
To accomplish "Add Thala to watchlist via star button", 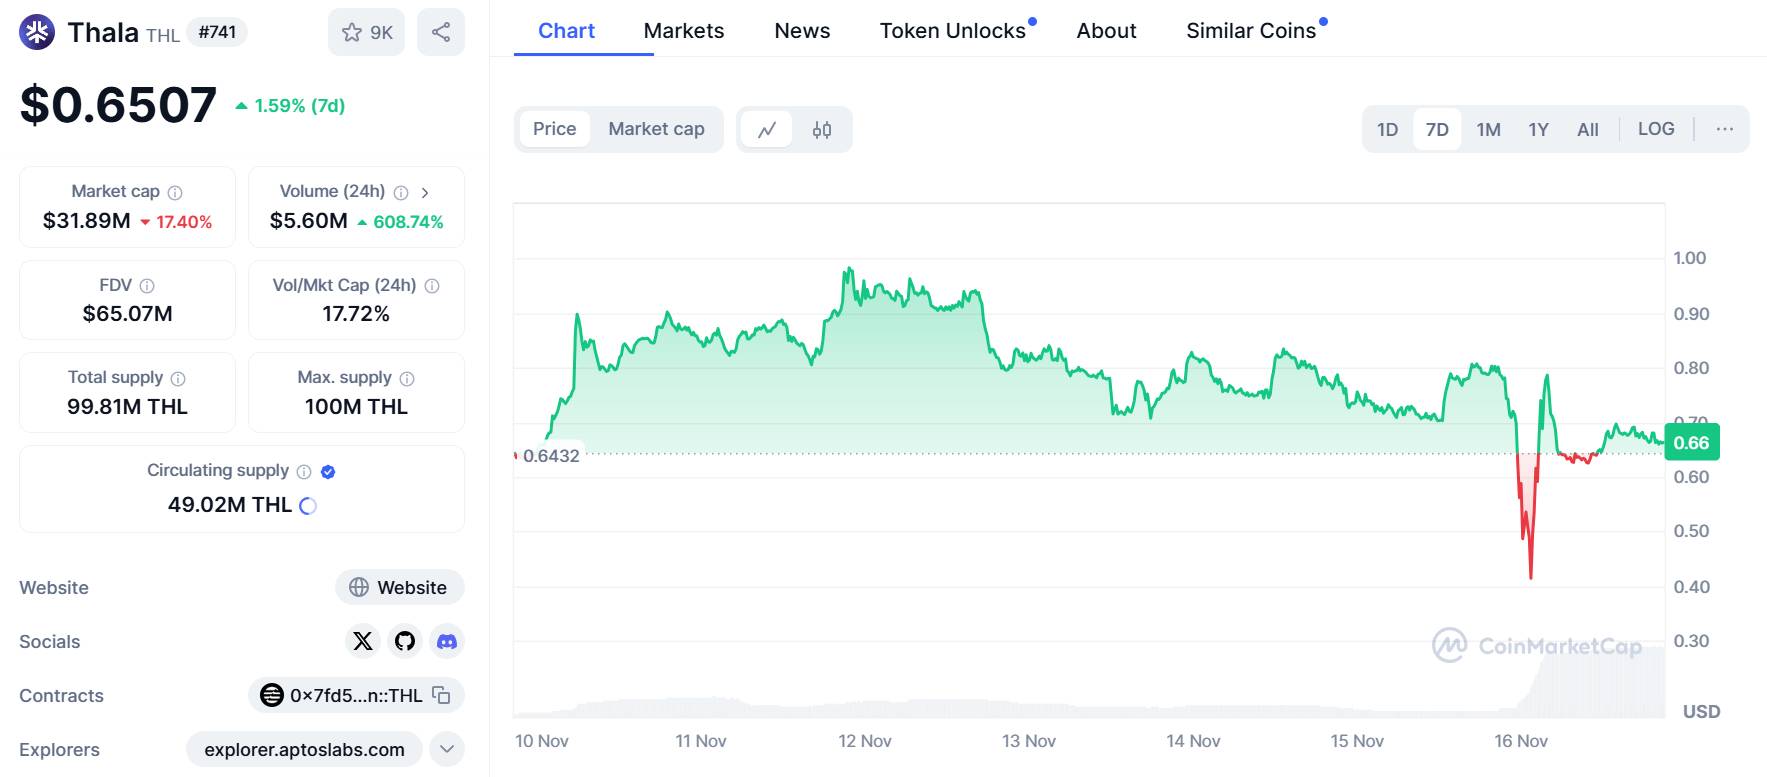I will coord(367,32).
